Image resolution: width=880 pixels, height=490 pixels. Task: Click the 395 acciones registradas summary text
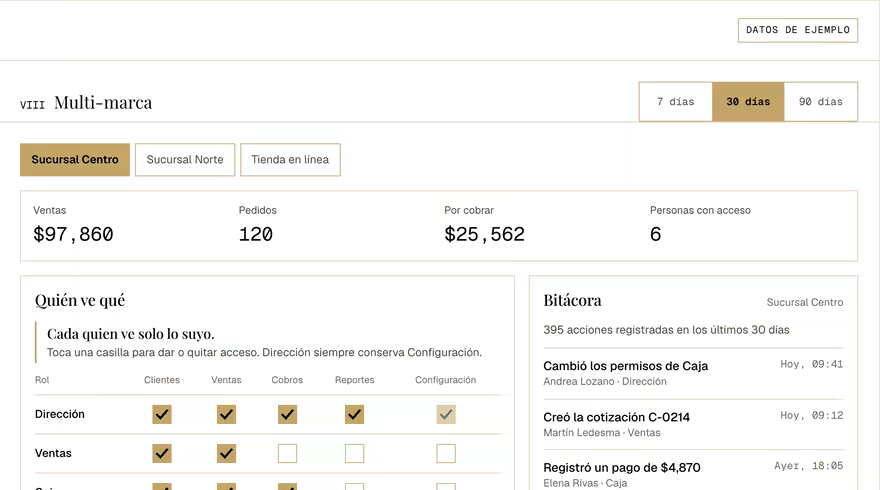(x=666, y=329)
